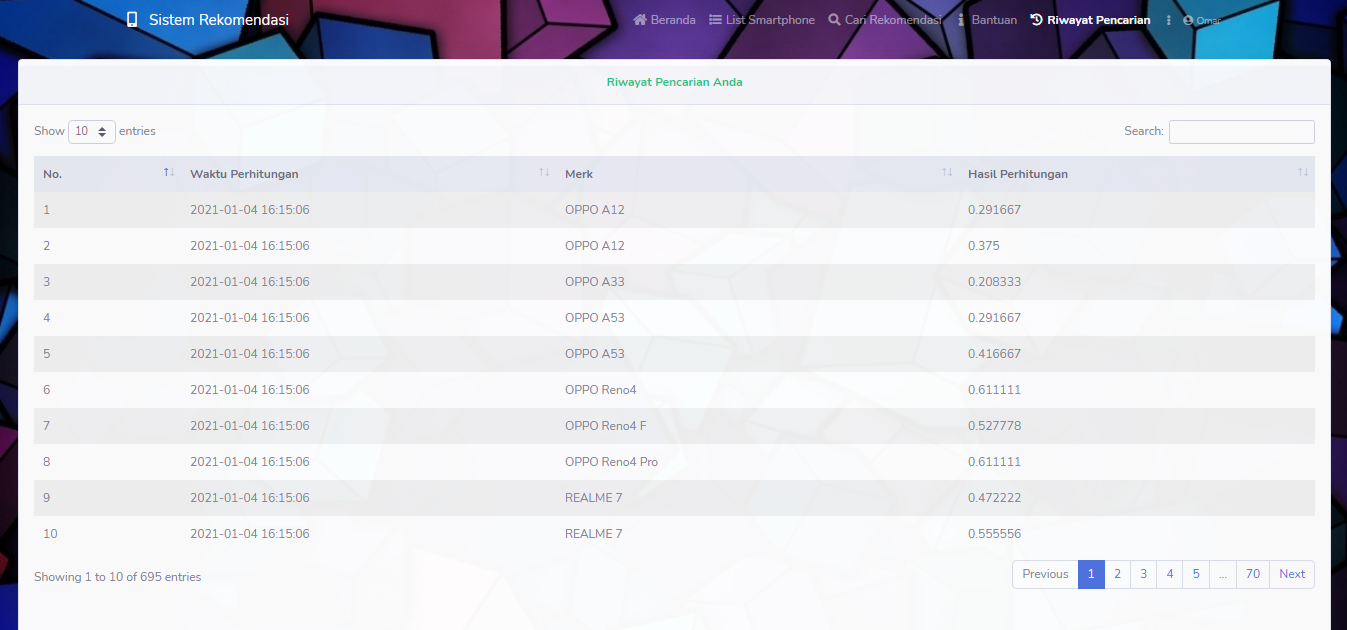
Task: Go to Cari Rekomendasi
Action: [885, 20]
